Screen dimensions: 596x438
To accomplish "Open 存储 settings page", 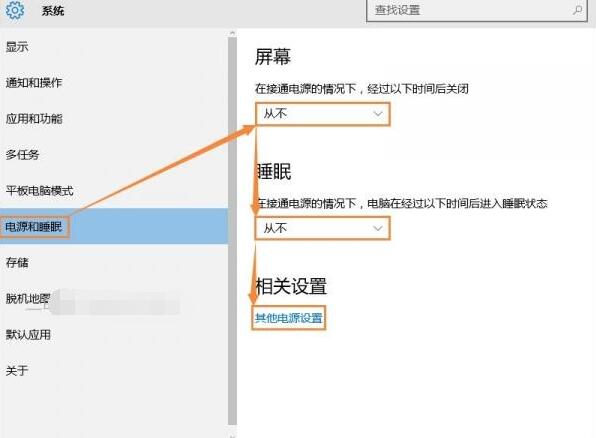I will (x=17, y=262).
